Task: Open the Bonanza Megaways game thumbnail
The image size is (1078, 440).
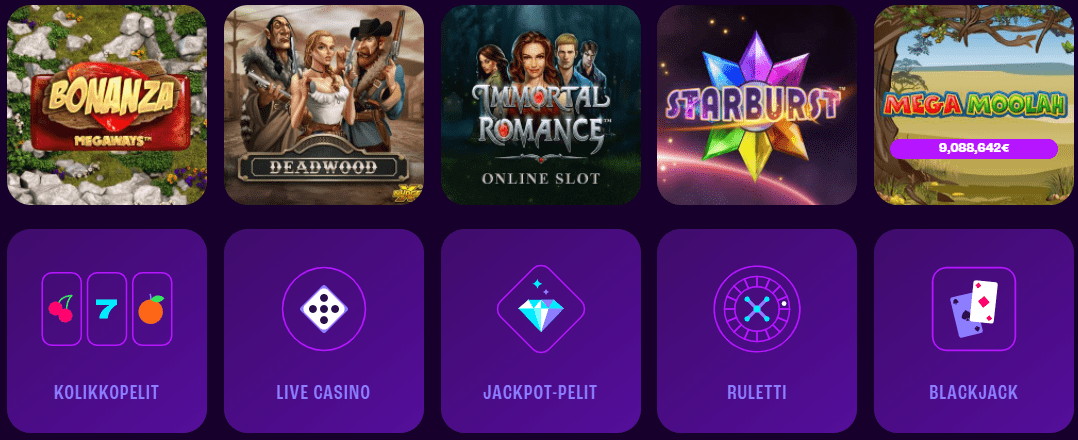Action: tap(107, 104)
